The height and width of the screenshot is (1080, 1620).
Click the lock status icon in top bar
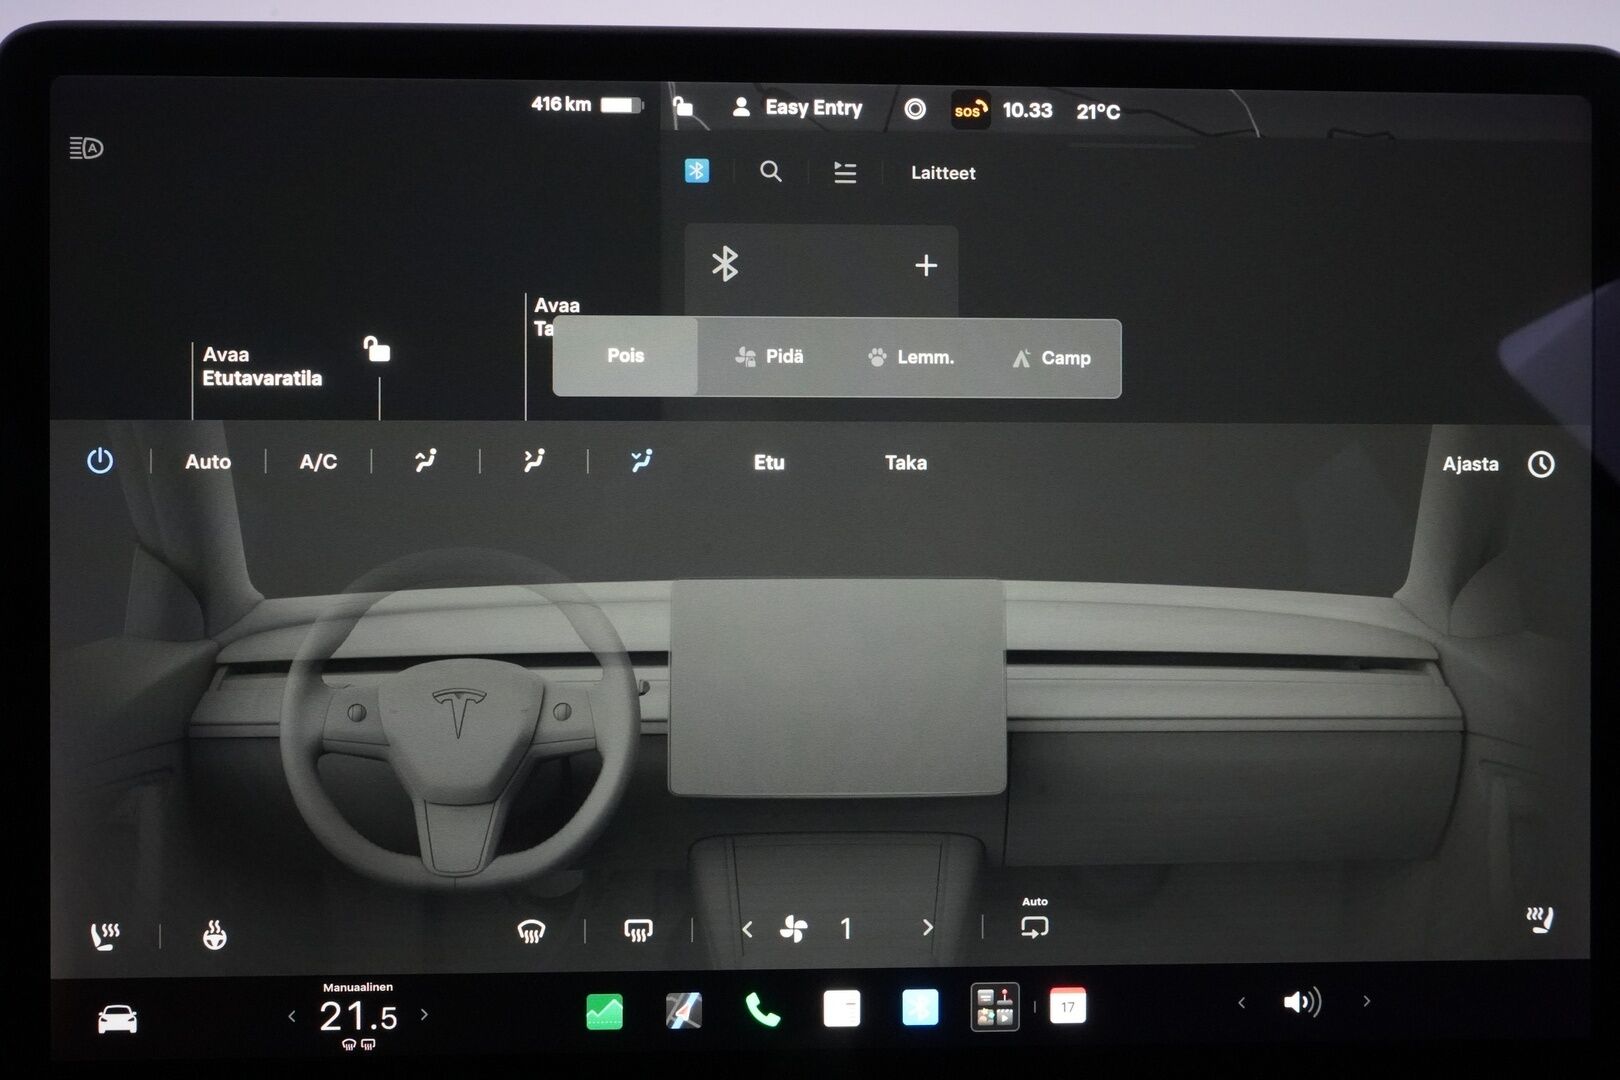point(684,106)
